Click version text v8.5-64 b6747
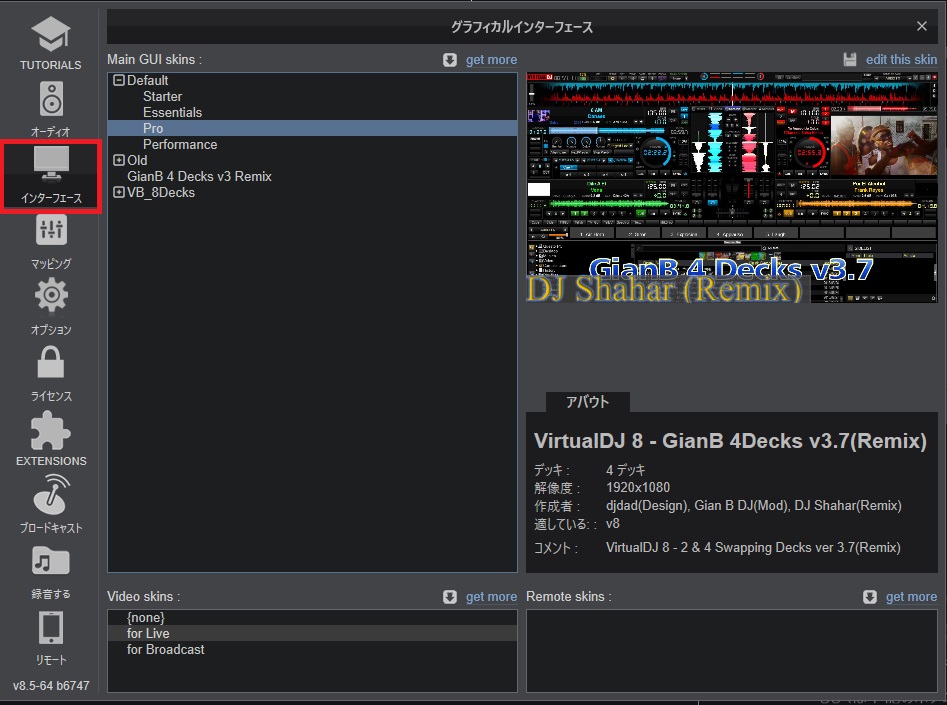Viewport: 947px width, 705px height. coord(51,686)
